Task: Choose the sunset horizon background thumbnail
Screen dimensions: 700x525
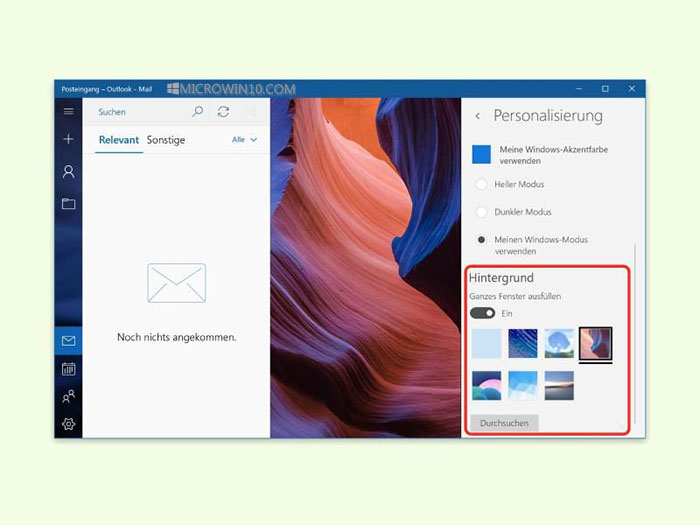Action: (559, 386)
